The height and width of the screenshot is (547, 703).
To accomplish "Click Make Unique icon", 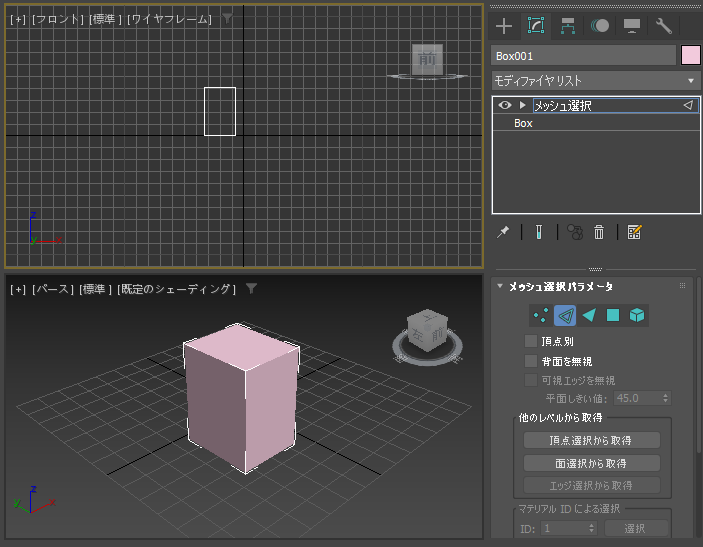I will coord(575,232).
